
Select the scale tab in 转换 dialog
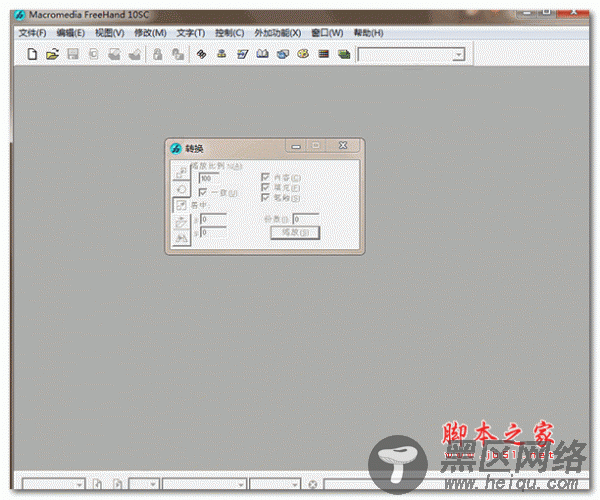[181, 205]
